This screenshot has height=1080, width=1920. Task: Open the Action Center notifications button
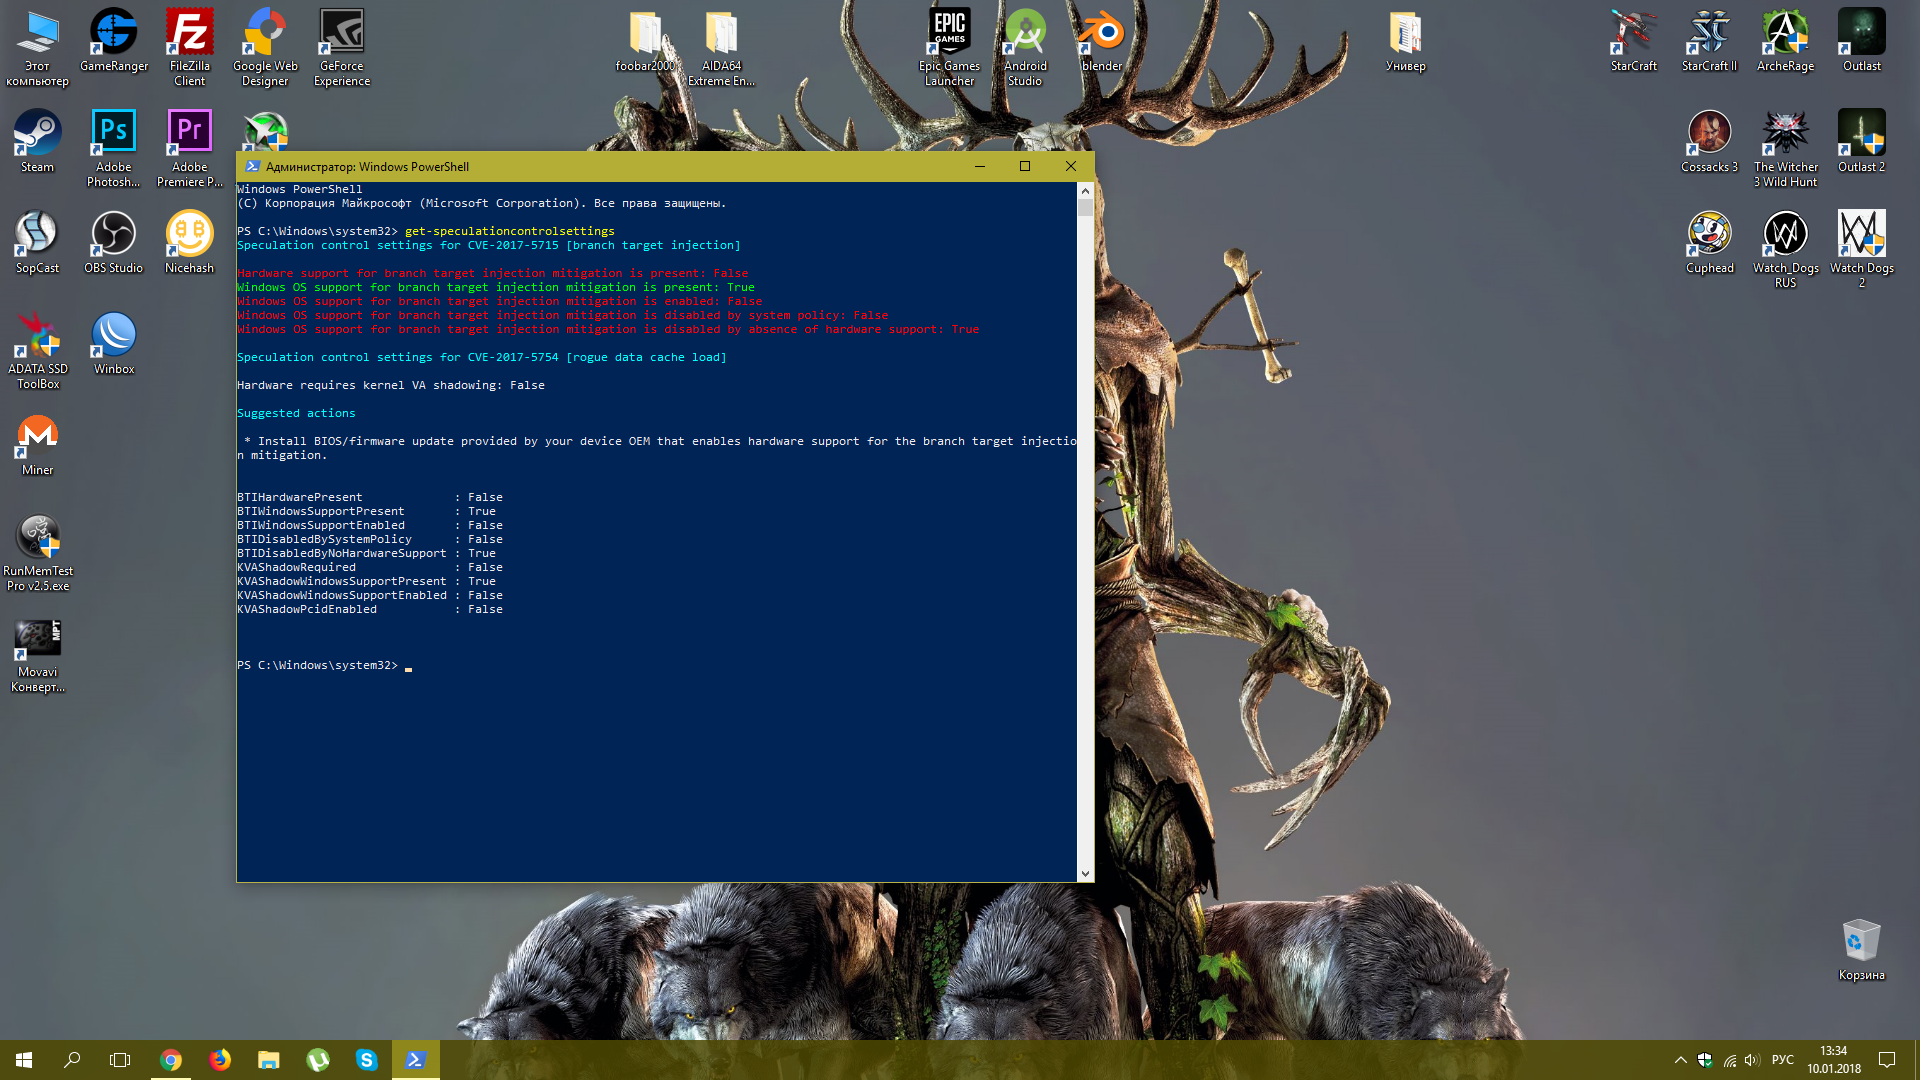pos(1887,1060)
